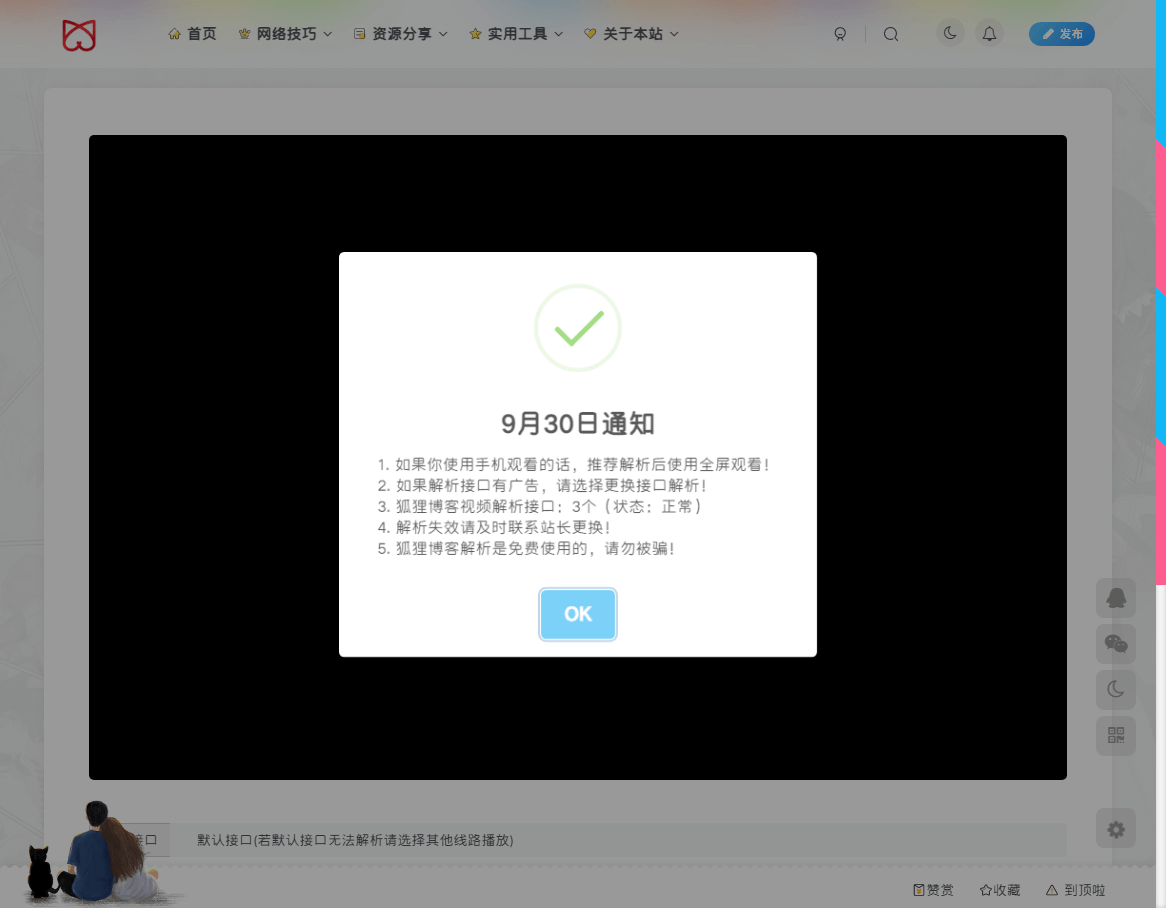Show the QR code icon in sidebar
1166x908 pixels.
pos(1116,737)
